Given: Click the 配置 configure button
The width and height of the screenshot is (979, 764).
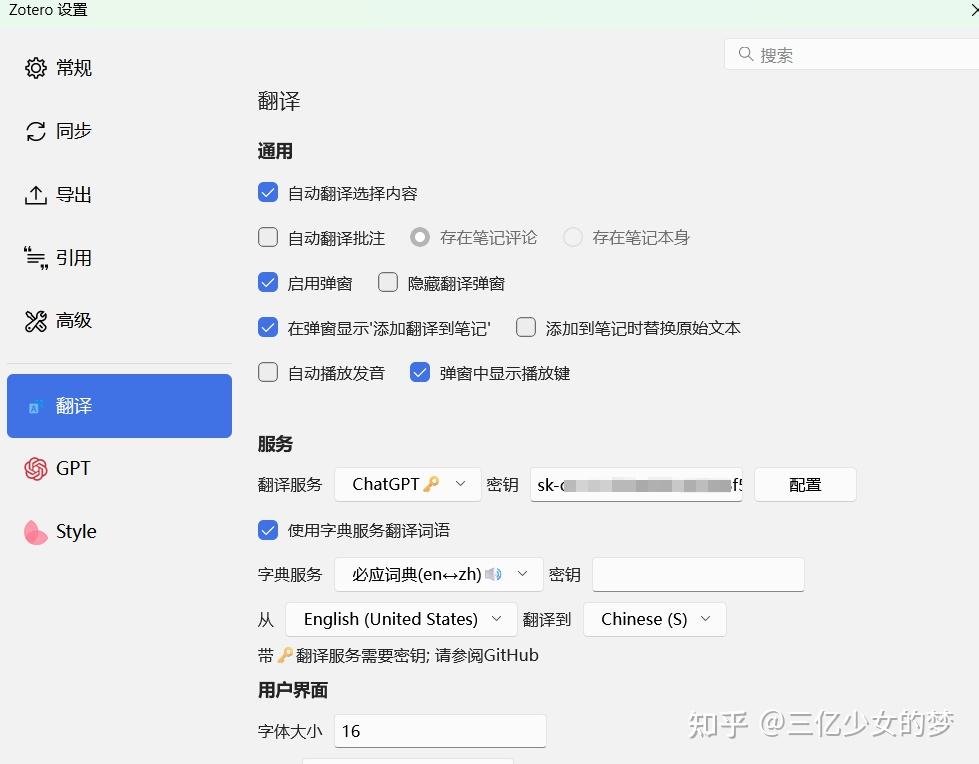Looking at the screenshot, I should [805, 484].
